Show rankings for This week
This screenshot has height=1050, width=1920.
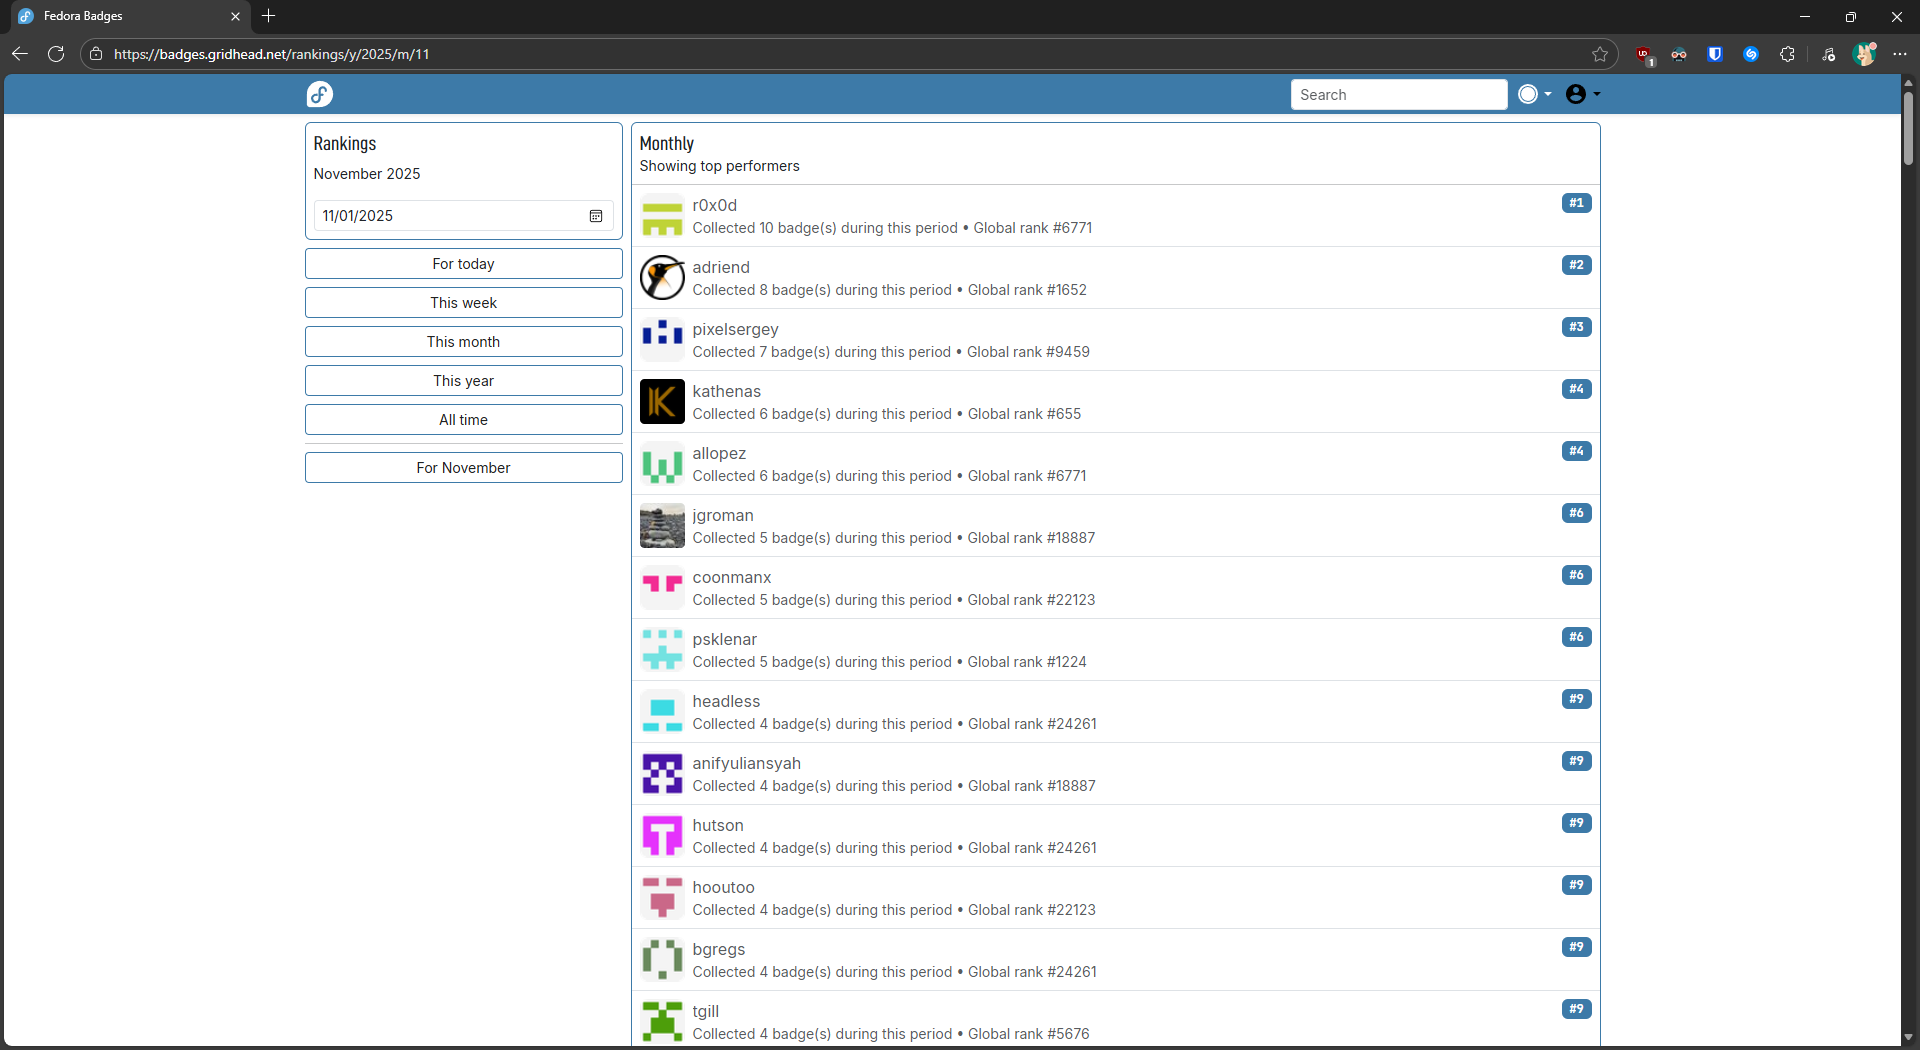point(463,303)
